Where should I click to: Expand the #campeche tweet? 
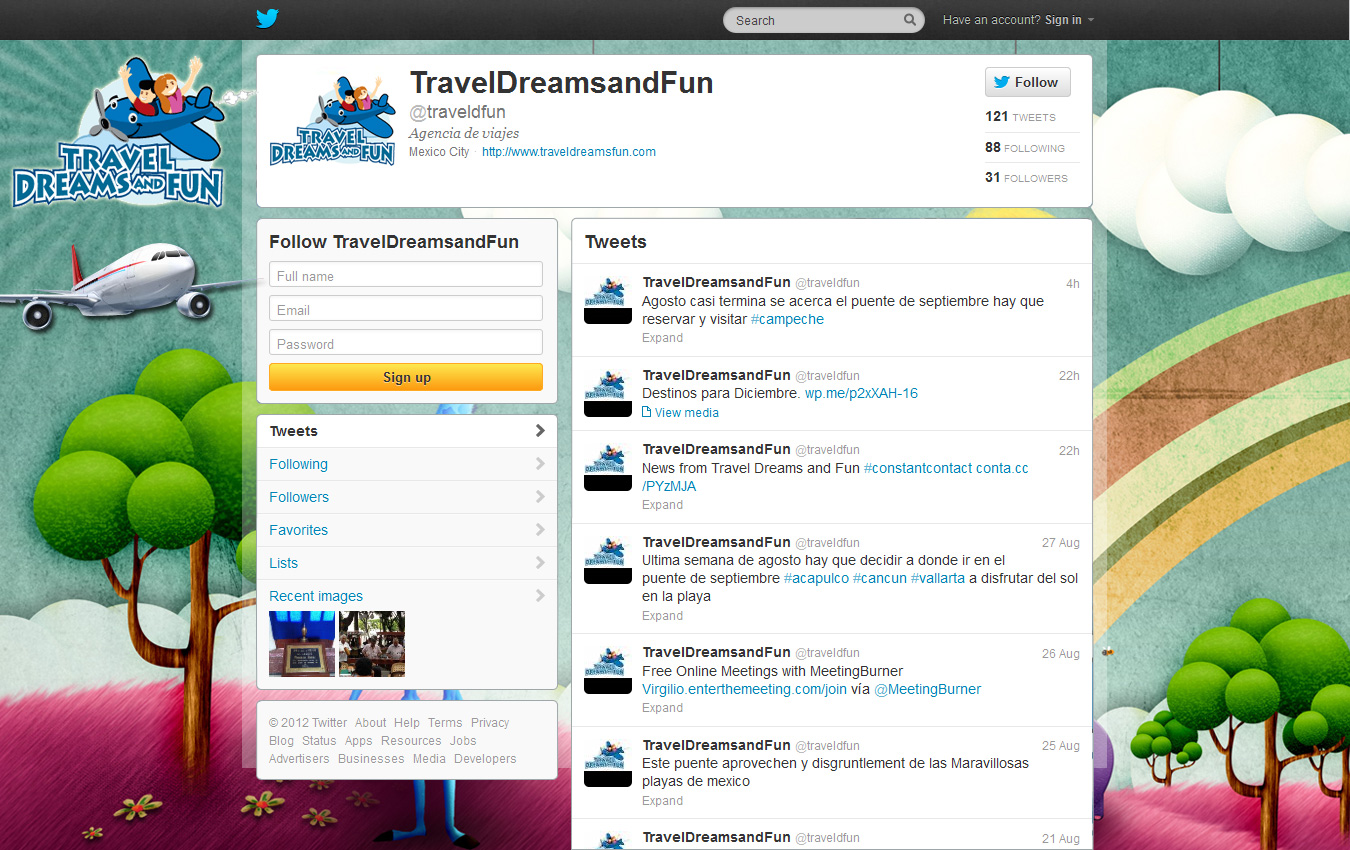pos(662,338)
